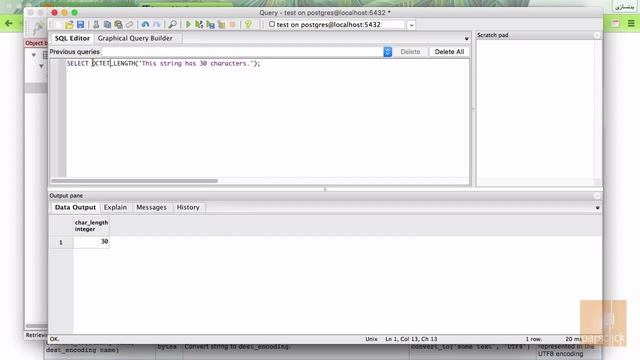The height and width of the screenshot is (360, 640).
Task: Click the Cancel query stop icon
Action: tap(233, 24)
